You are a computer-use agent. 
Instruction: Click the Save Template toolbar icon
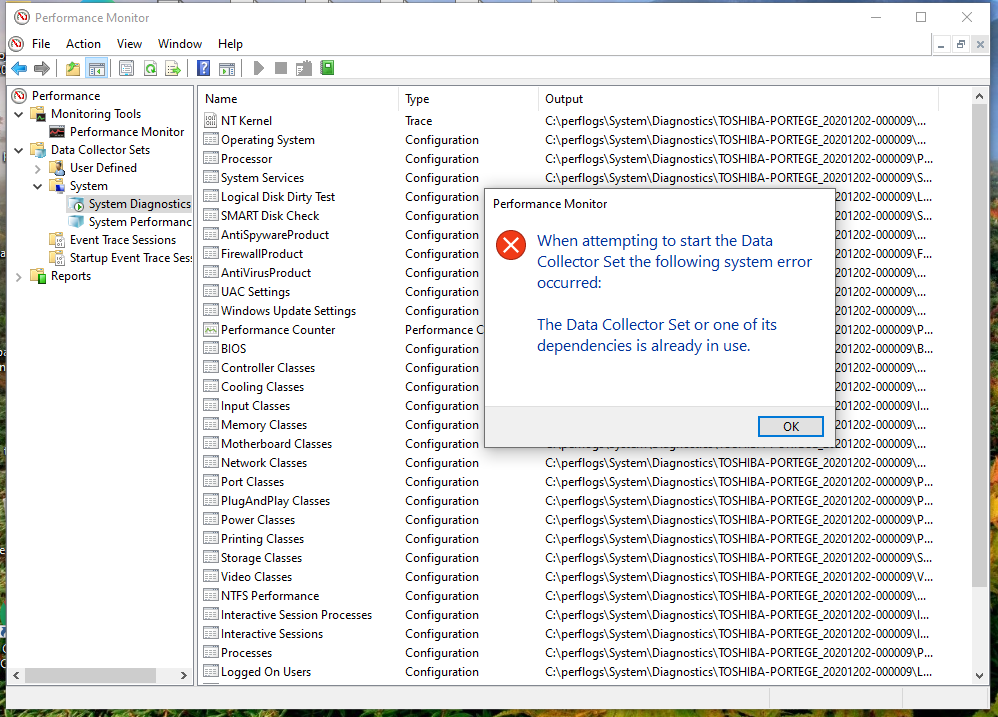click(304, 68)
